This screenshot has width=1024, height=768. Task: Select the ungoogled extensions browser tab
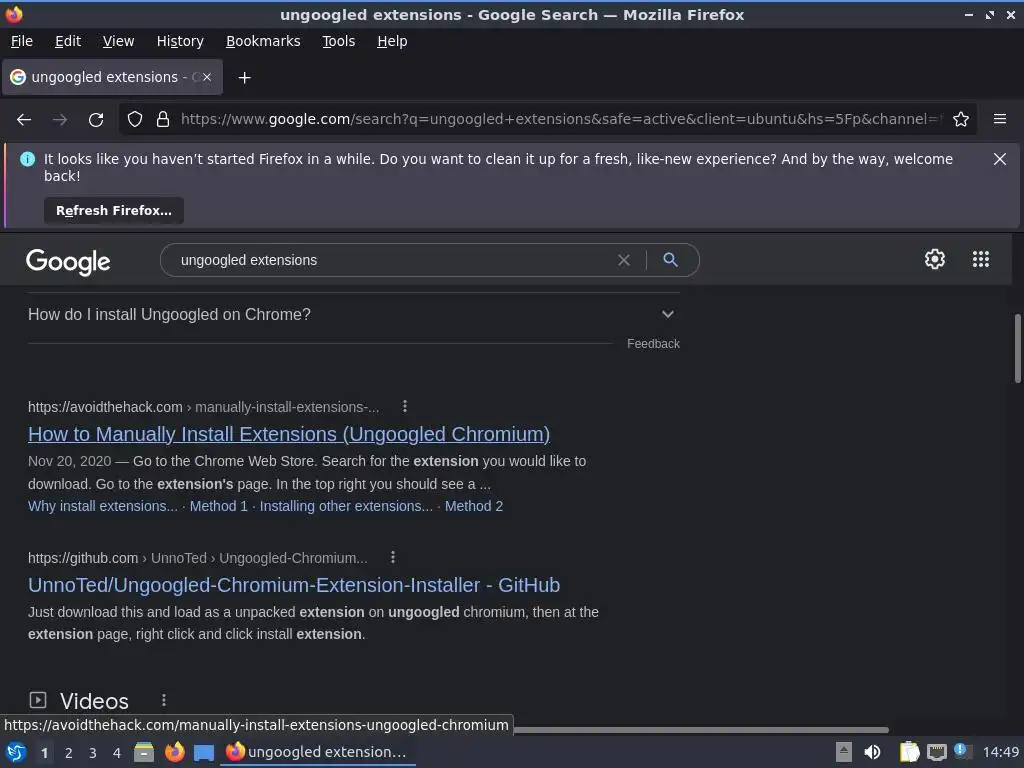112,77
